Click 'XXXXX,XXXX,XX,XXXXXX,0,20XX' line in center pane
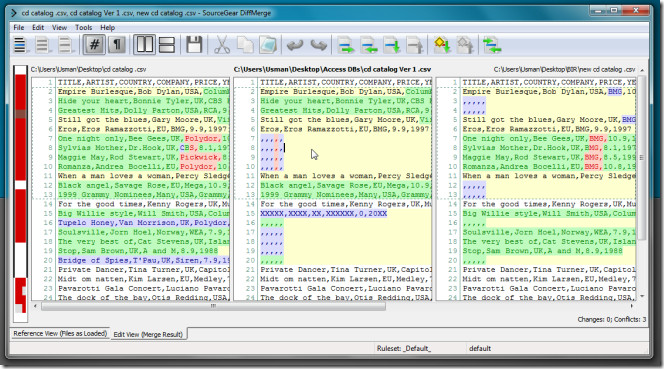This screenshot has height=369, width=664. [x=324, y=214]
